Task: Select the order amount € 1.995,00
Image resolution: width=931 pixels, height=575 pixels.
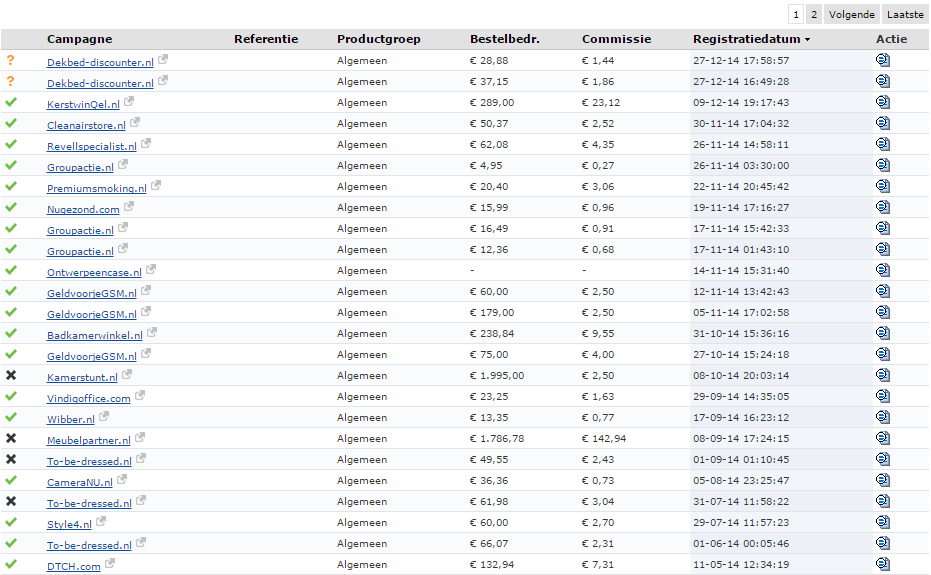Action: [497, 375]
